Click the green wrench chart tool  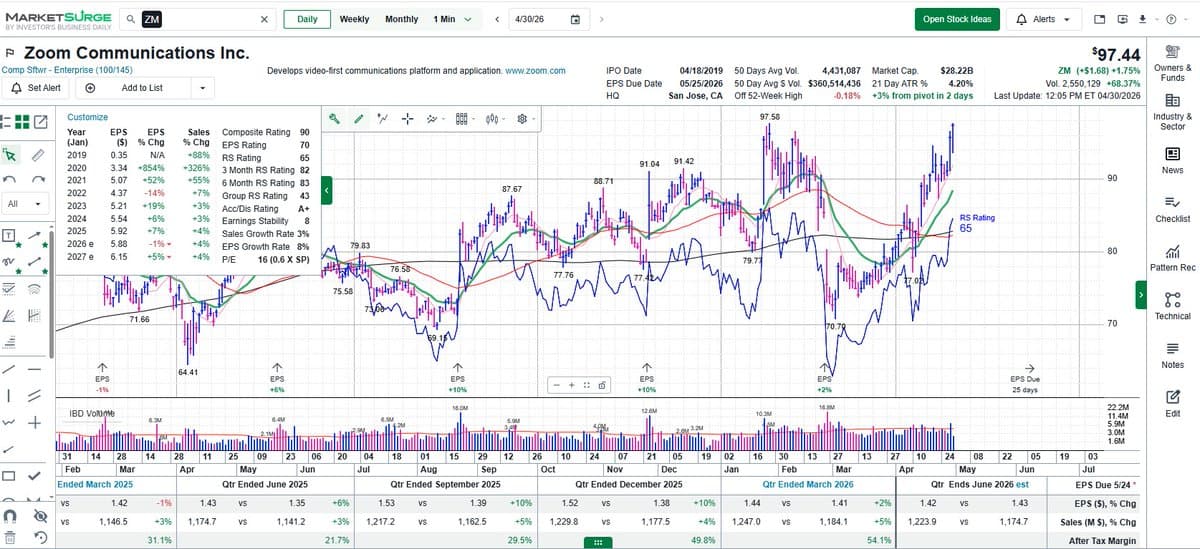tap(335, 119)
